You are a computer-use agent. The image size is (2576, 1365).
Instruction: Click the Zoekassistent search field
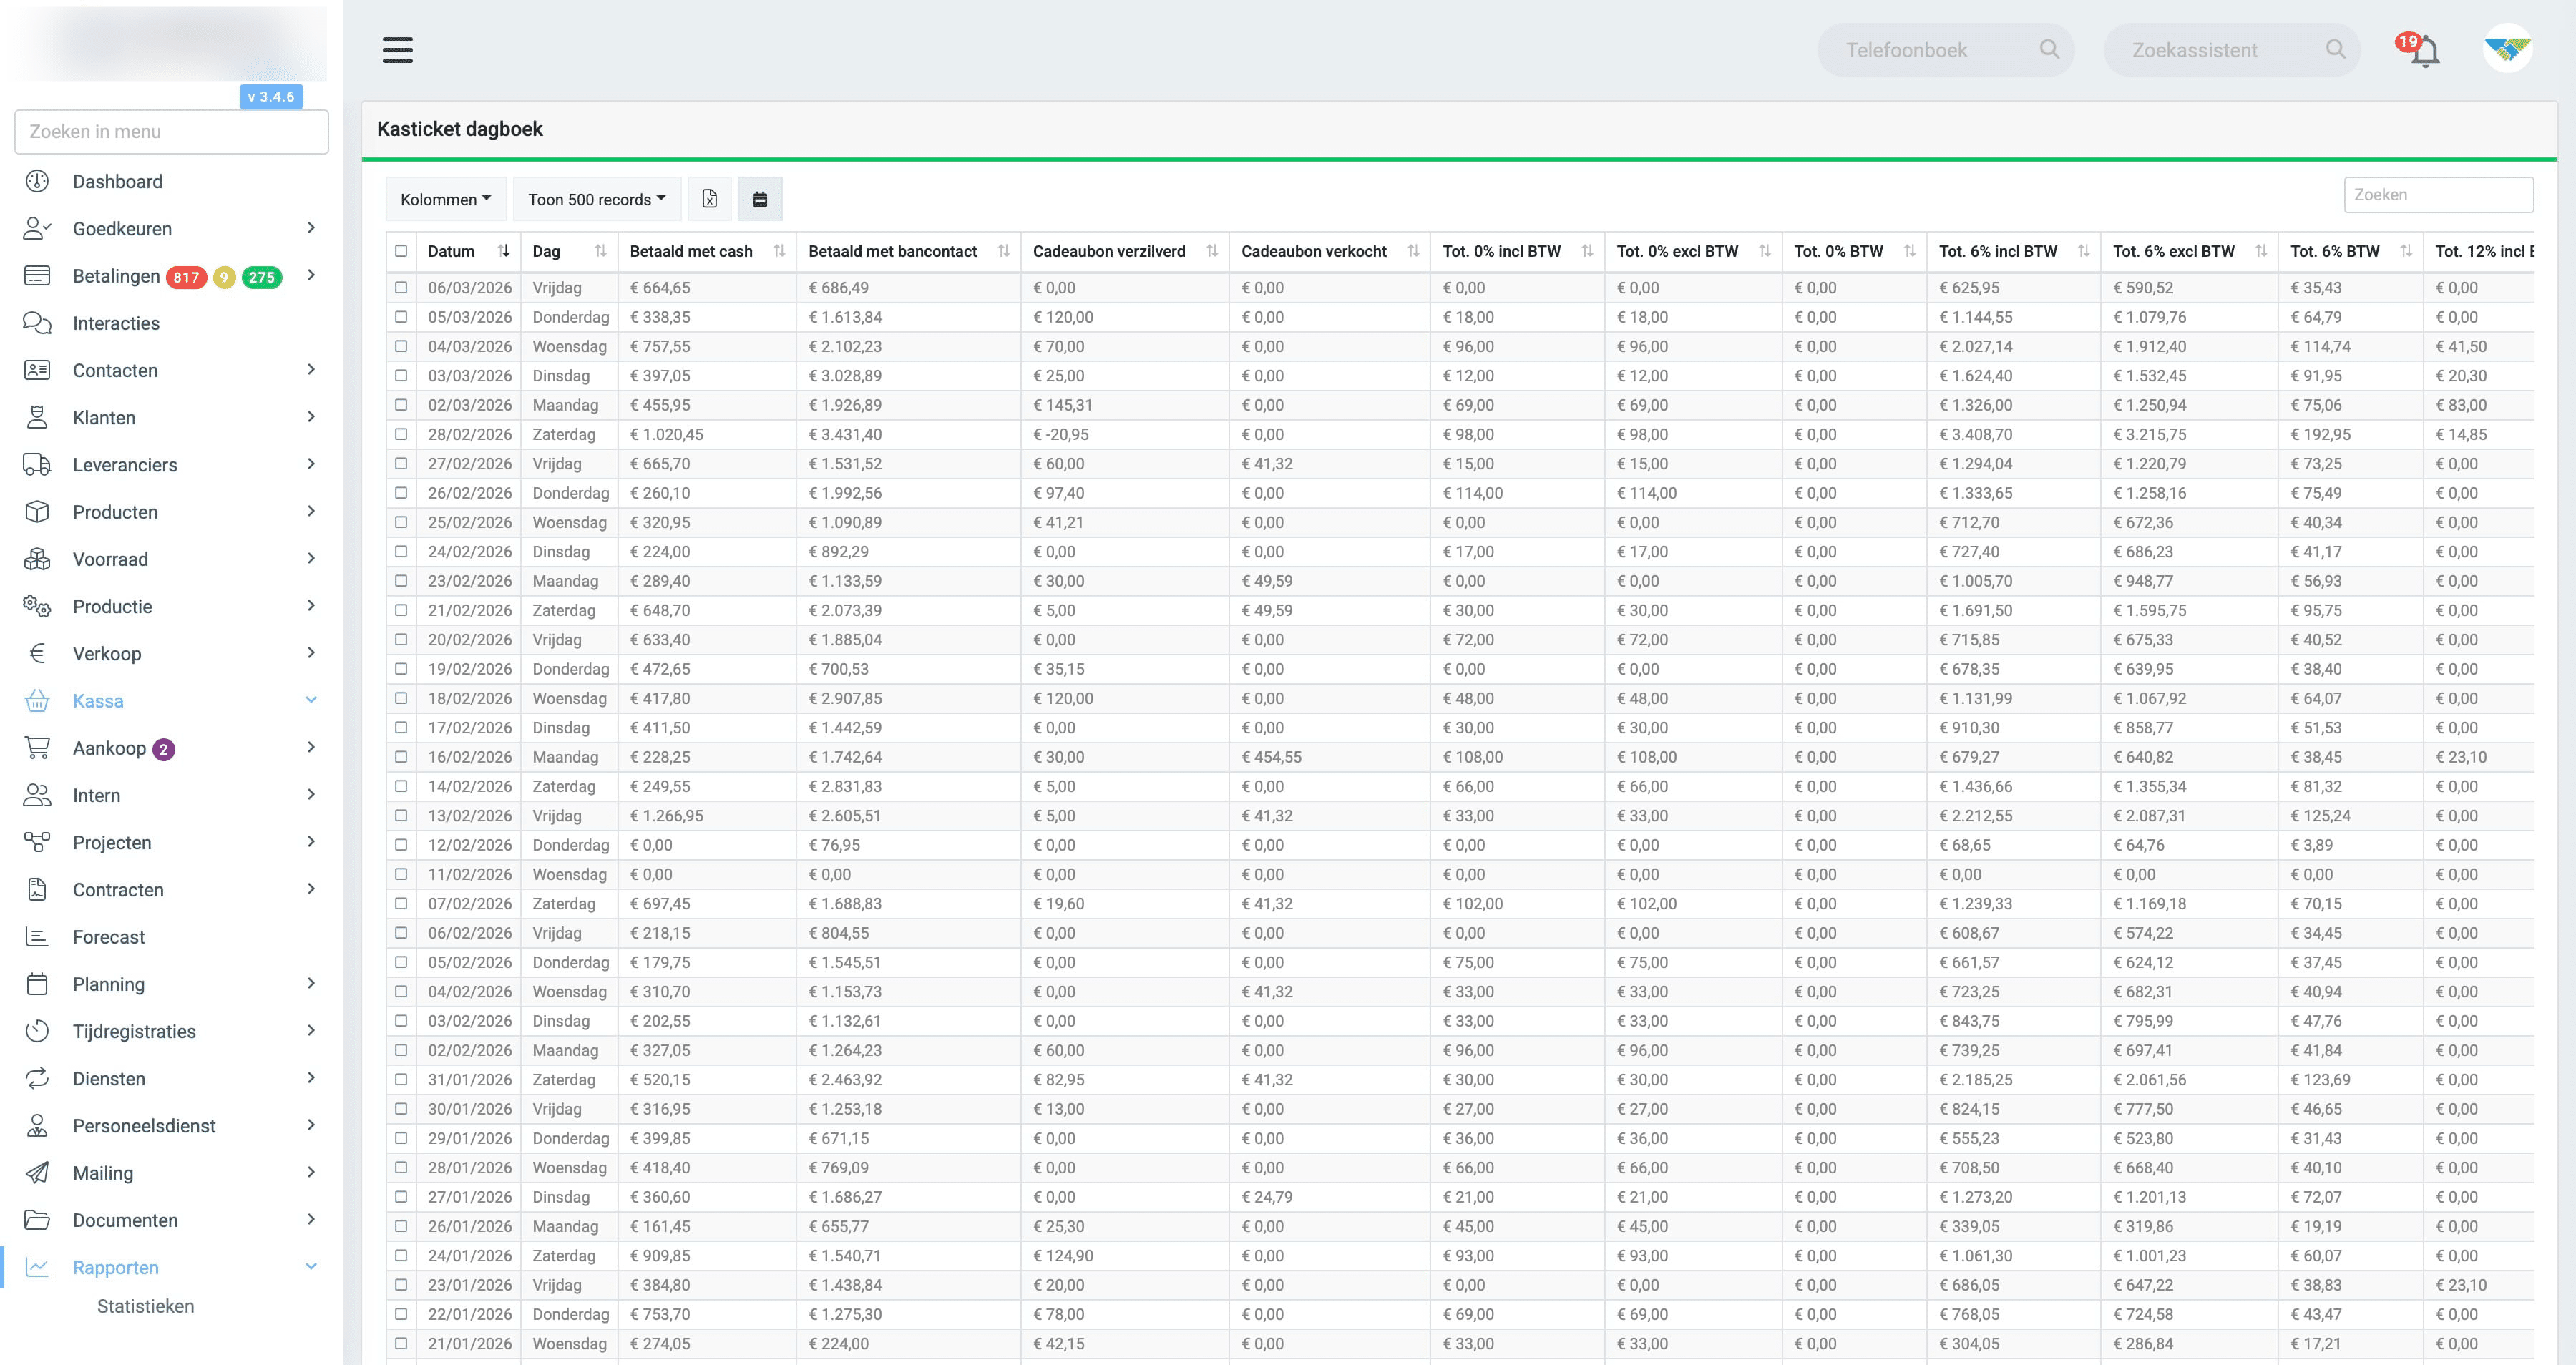pyautogui.click(x=2231, y=50)
